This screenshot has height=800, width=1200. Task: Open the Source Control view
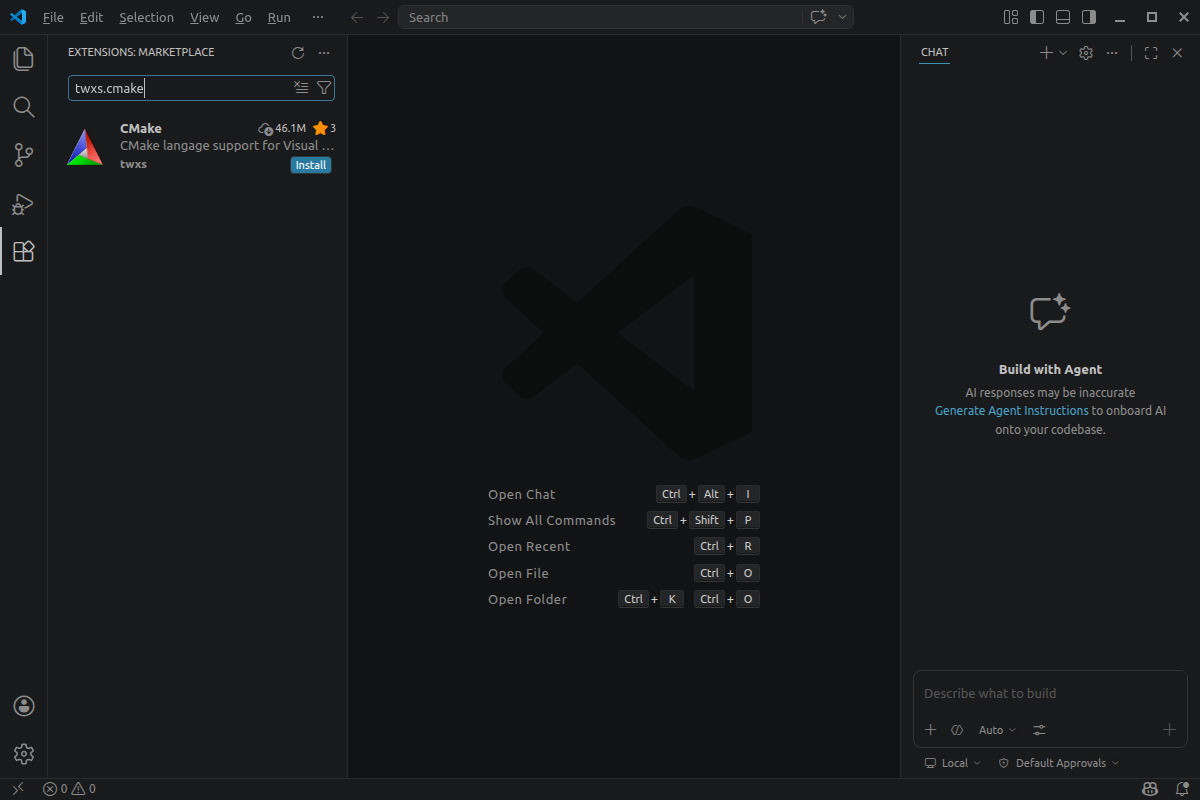23,155
